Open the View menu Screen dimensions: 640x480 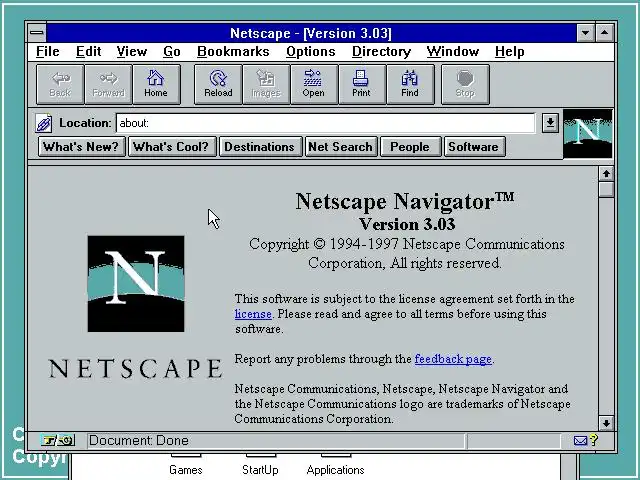point(131,52)
